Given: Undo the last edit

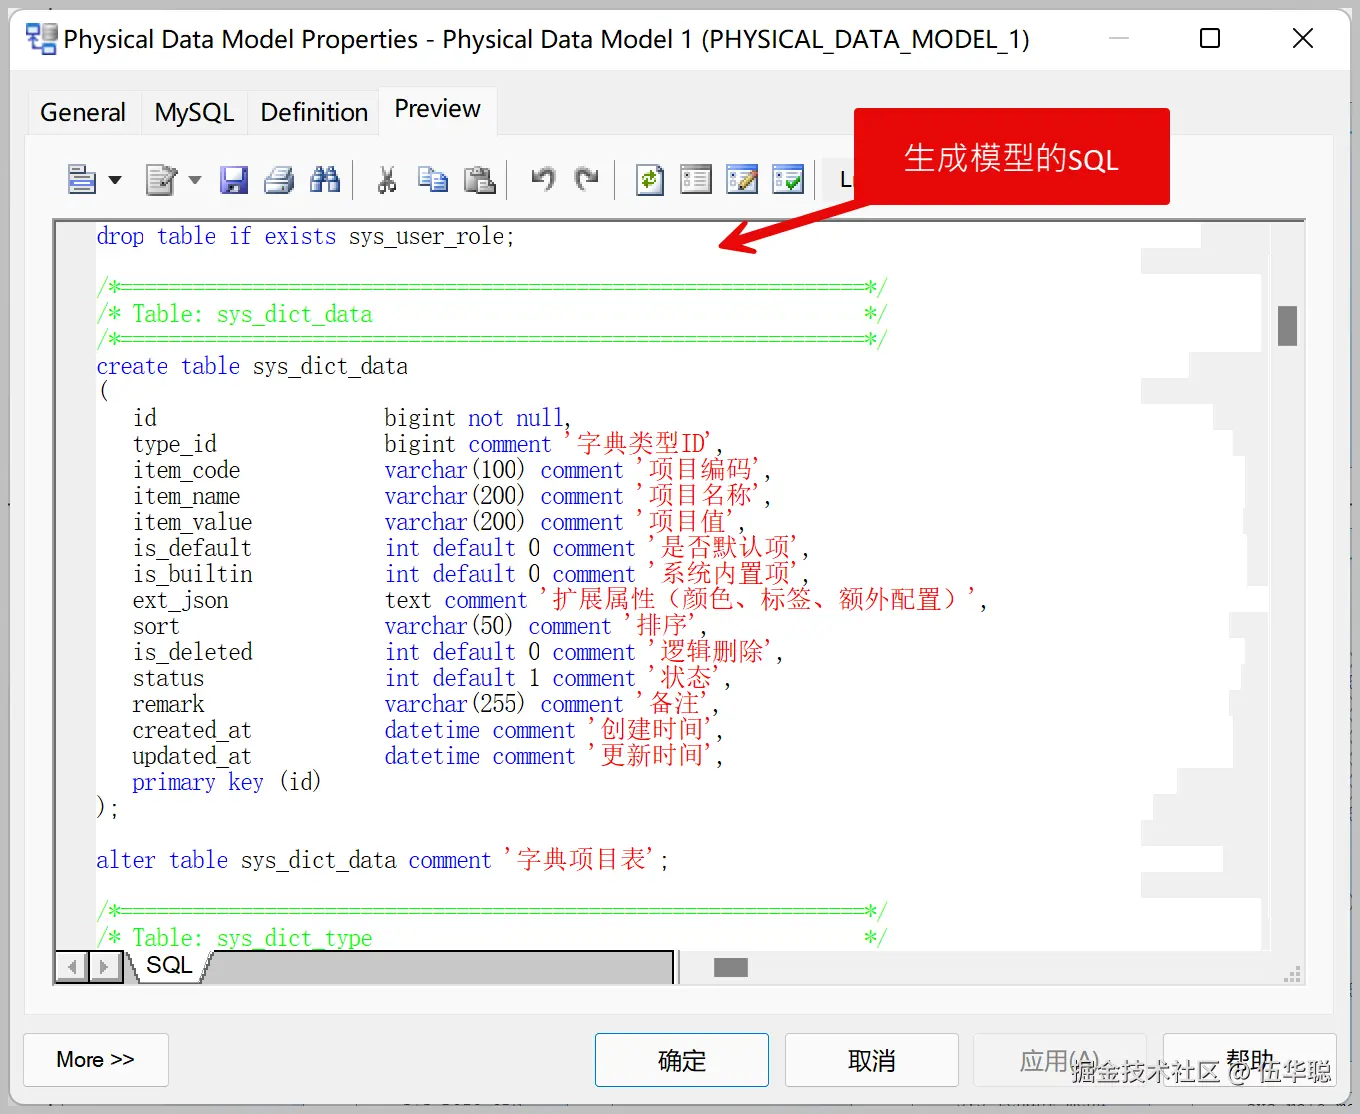Looking at the screenshot, I should pyautogui.click(x=542, y=179).
